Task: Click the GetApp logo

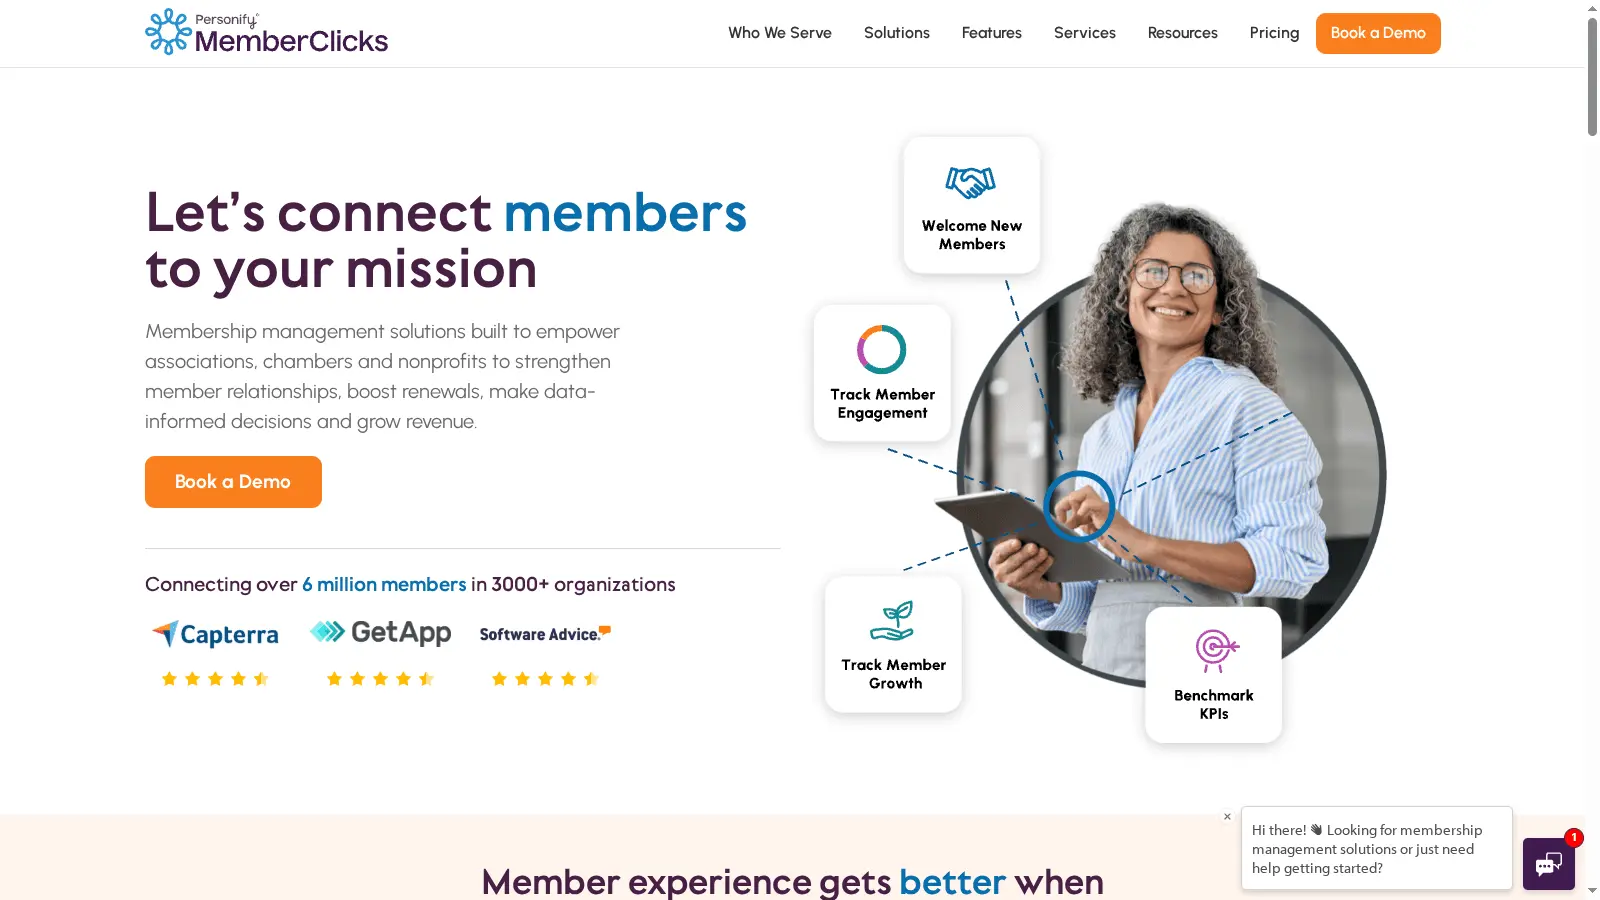Action: [380, 631]
